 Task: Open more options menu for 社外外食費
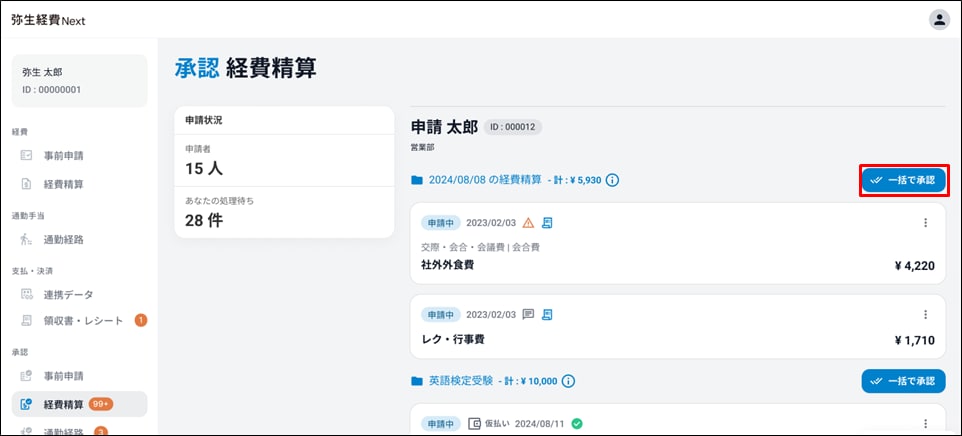click(x=926, y=223)
